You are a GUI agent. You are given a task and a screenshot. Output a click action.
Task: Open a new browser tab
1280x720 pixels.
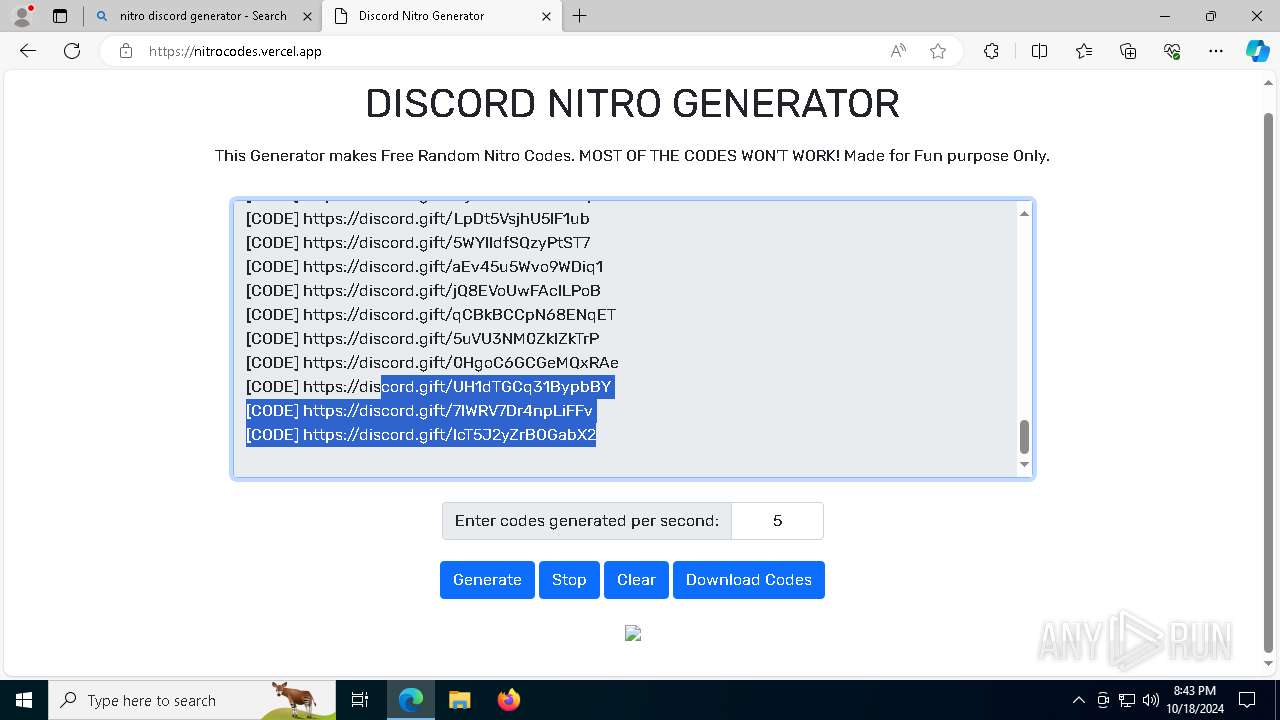[579, 16]
